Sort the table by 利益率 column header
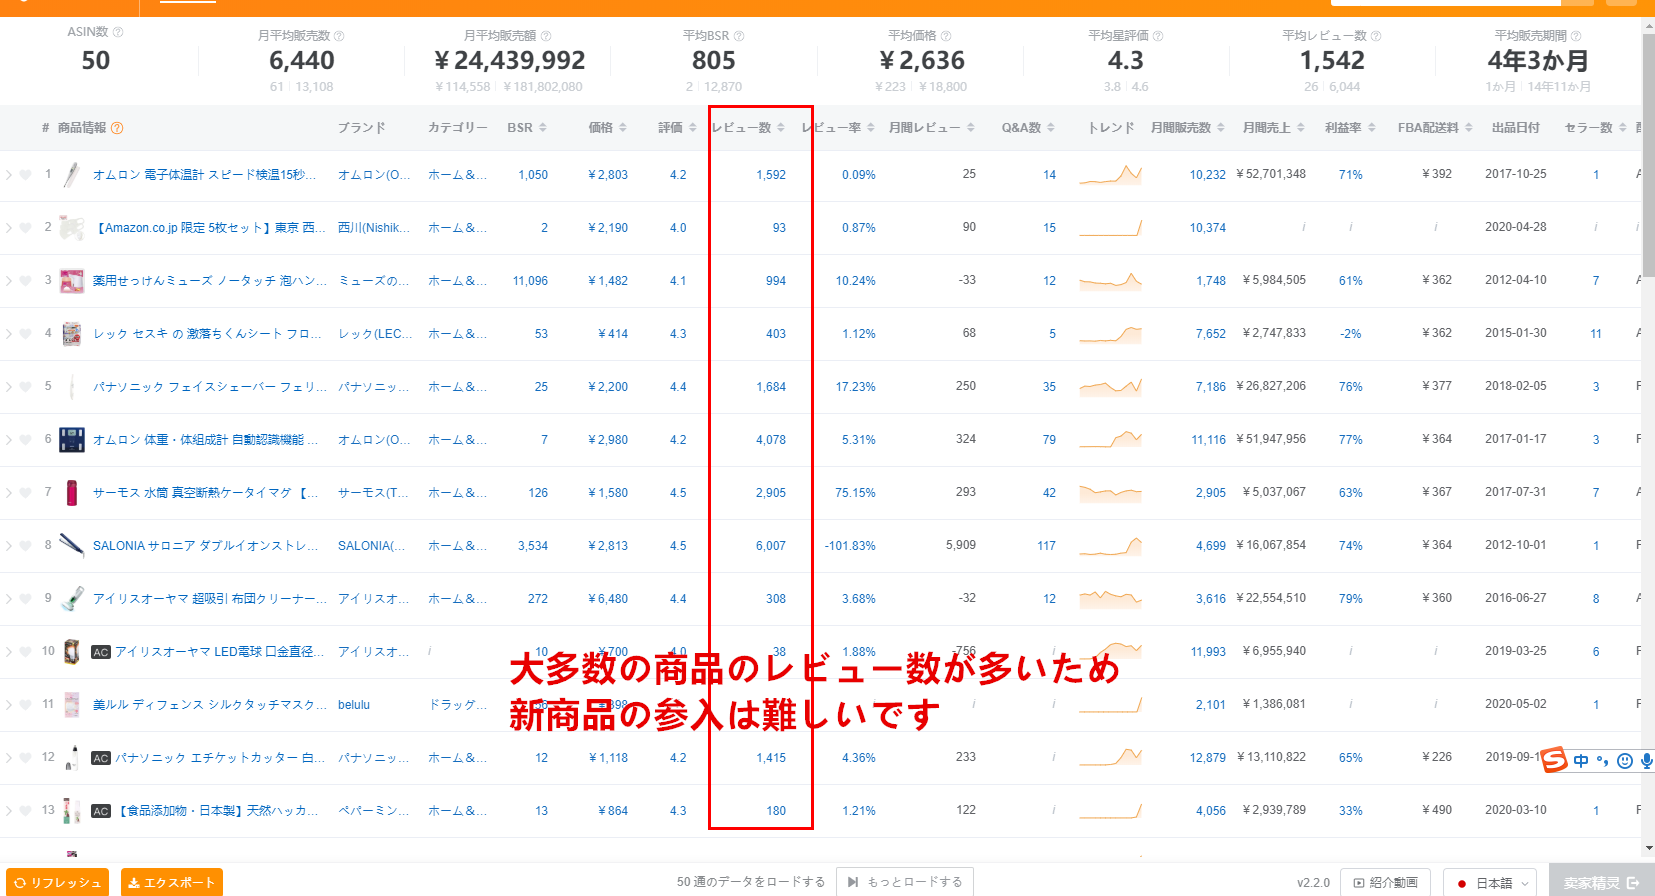The height and width of the screenshot is (896, 1655). [x=1349, y=128]
